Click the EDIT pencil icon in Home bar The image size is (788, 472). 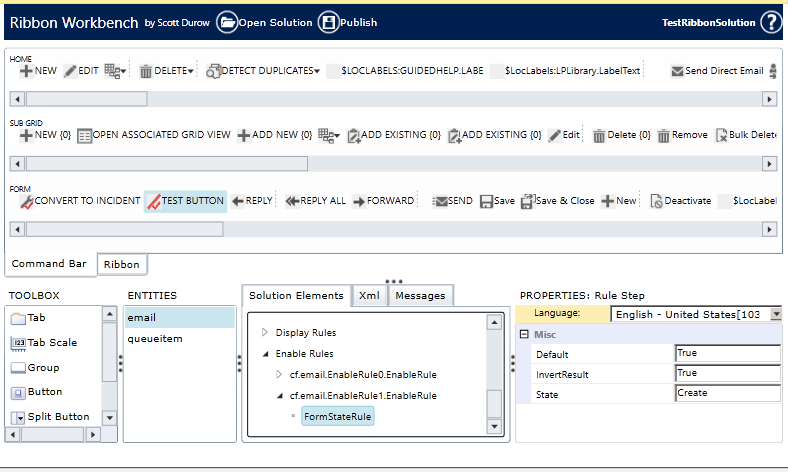[x=70, y=71]
